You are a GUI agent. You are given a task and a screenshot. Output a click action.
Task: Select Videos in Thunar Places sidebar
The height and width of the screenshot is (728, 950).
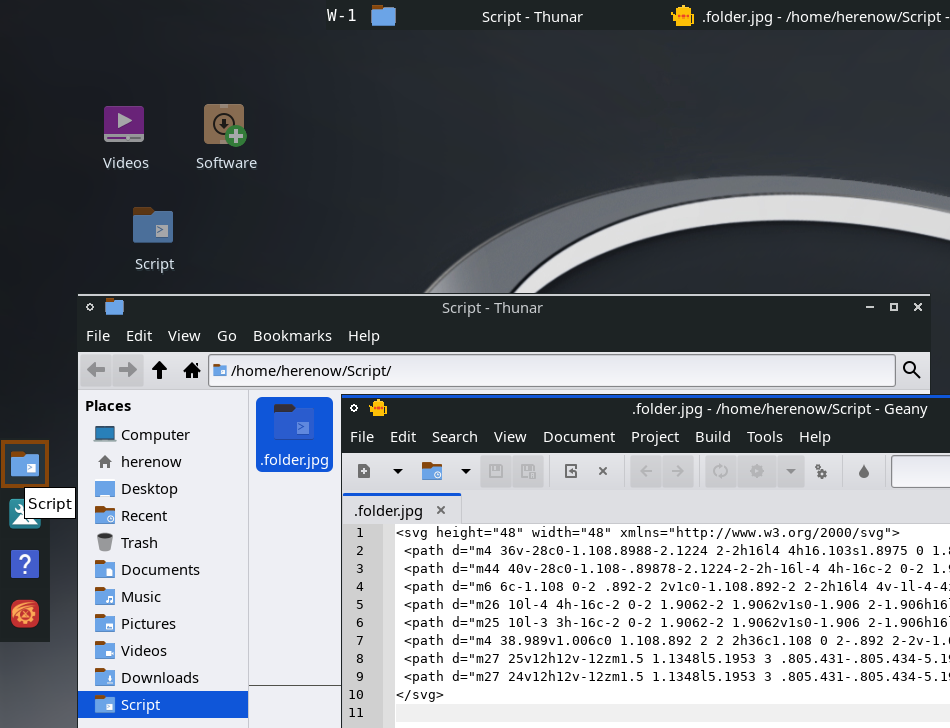163,650
